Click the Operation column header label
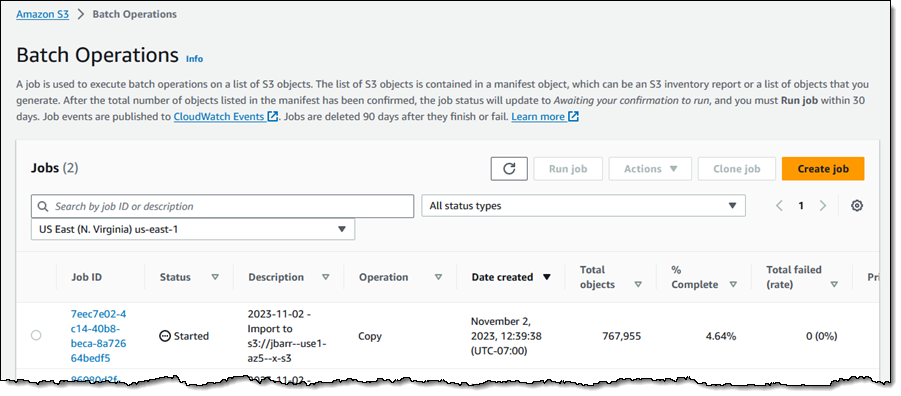Viewport: 901px width, 396px height. 383,277
